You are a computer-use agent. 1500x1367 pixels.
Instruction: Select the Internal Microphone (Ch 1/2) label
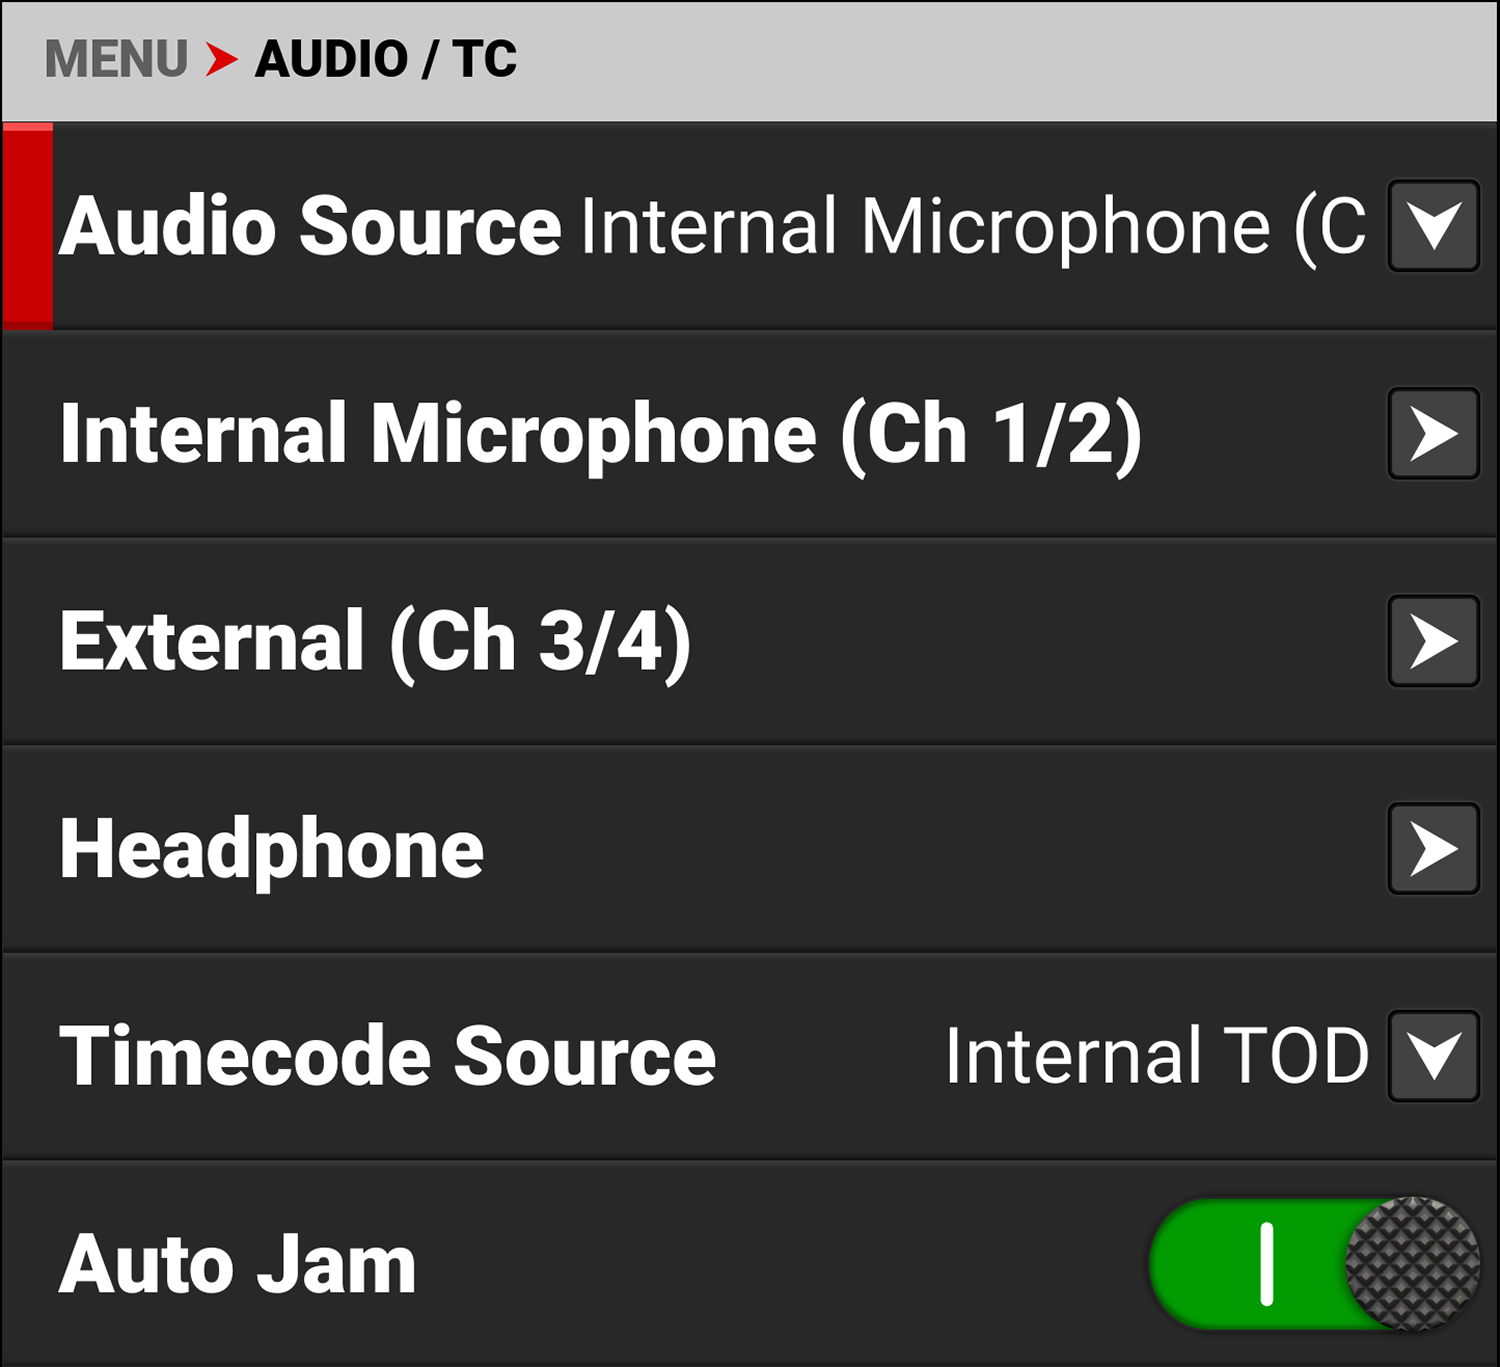pyautogui.click(x=600, y=435)
